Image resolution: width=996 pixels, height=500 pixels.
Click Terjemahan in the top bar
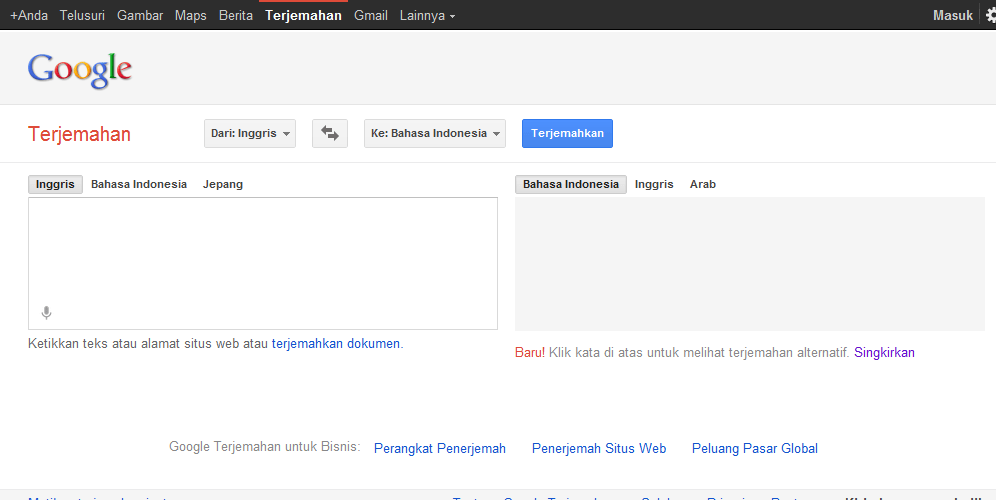tap(303, 15)
